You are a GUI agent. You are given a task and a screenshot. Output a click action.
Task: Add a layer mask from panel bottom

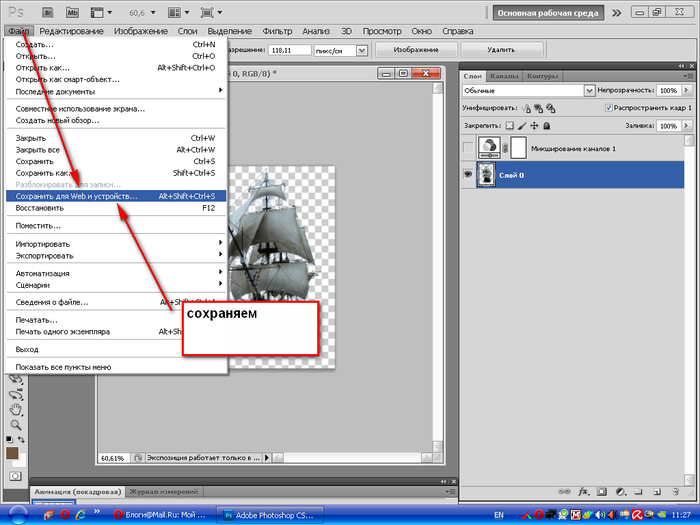[602, 491]
